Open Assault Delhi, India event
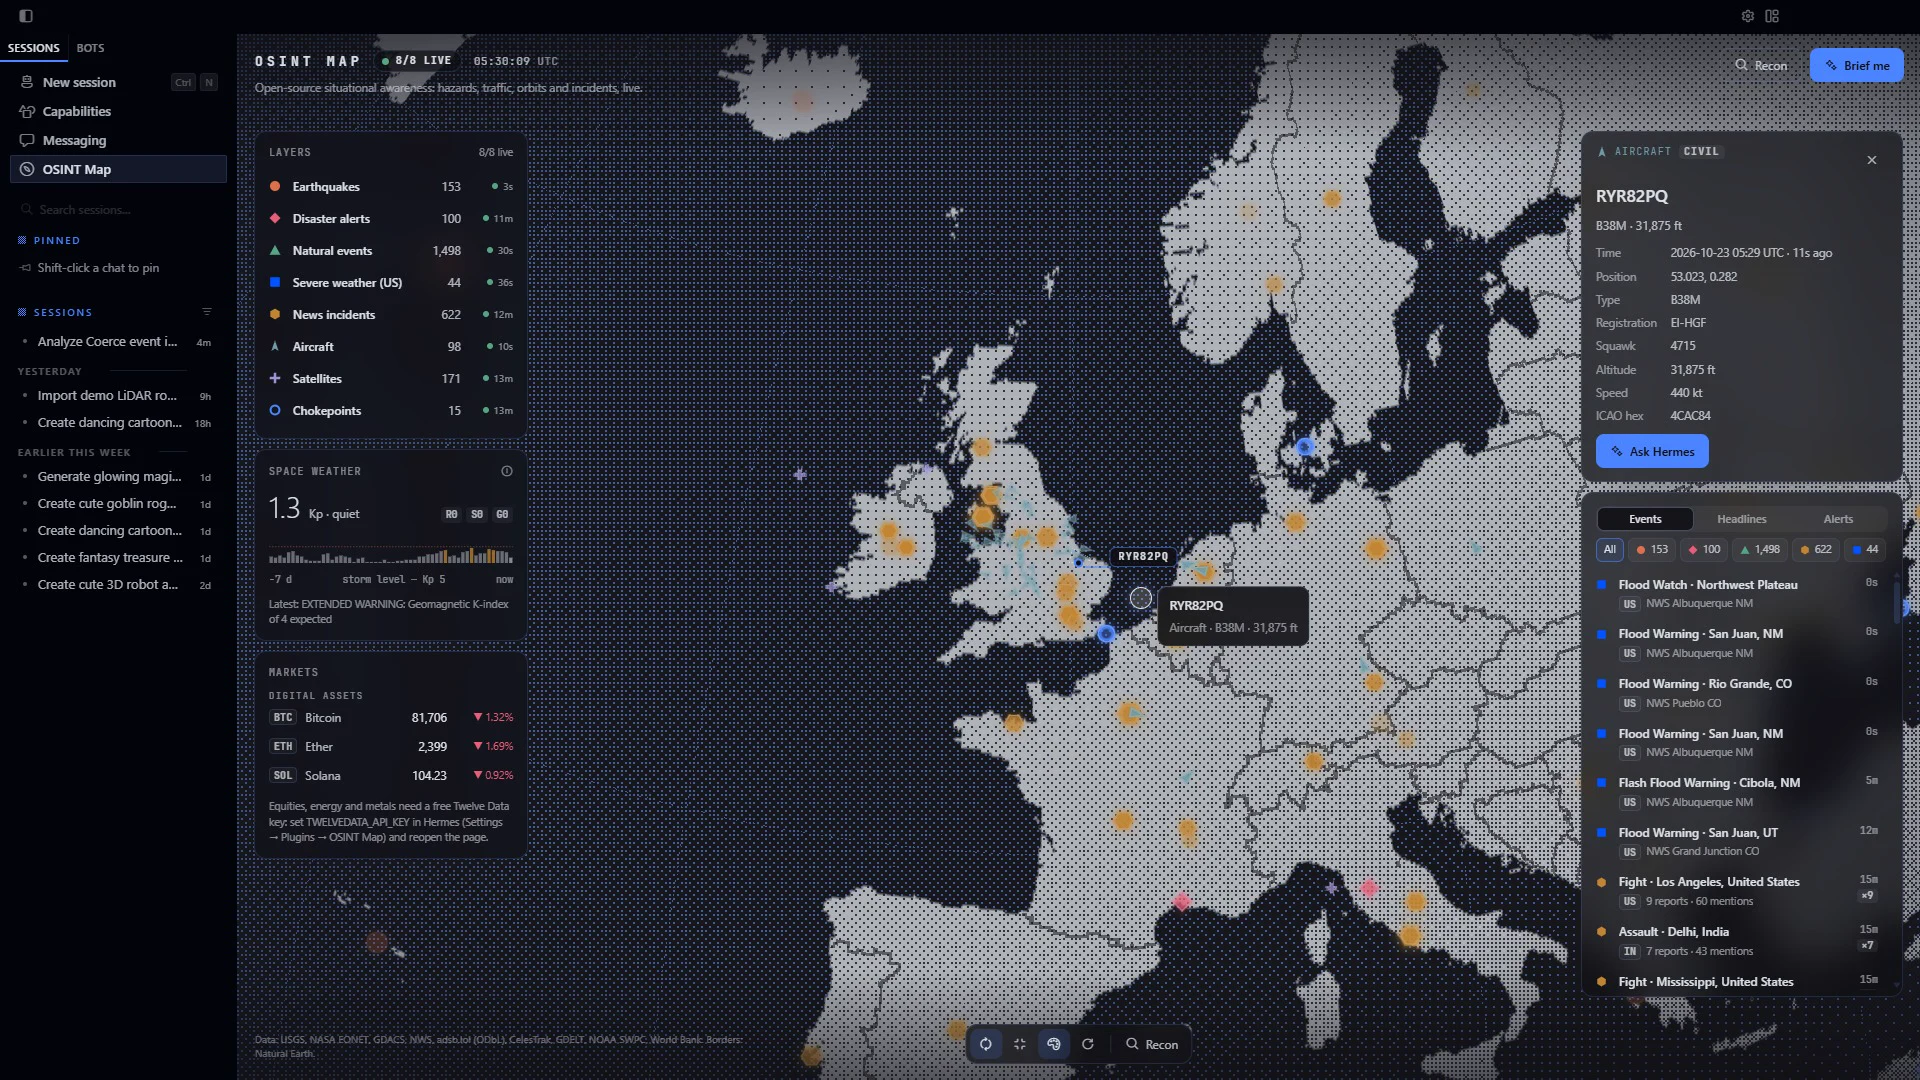The width and height of the screenshot is (1920, 1080). [1737, 941]
